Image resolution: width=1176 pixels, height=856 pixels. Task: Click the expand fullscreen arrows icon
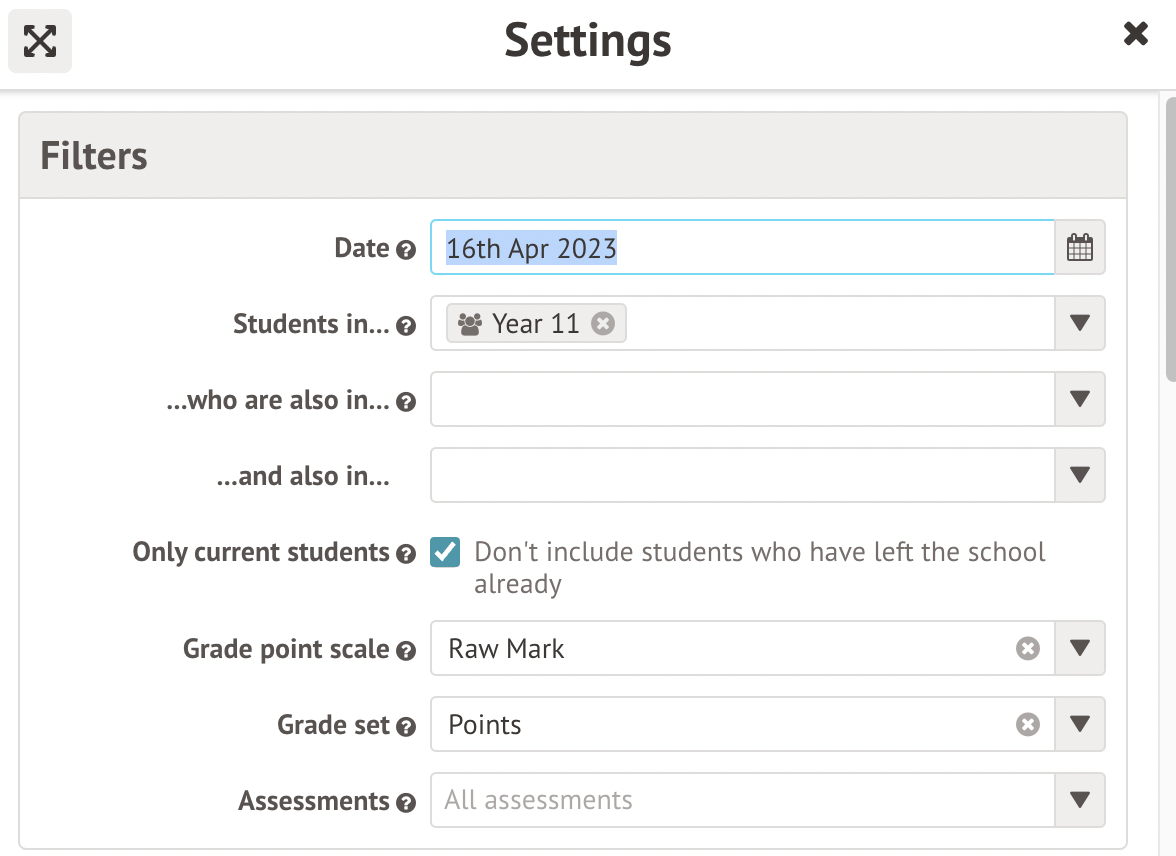[x=40, y=41]
